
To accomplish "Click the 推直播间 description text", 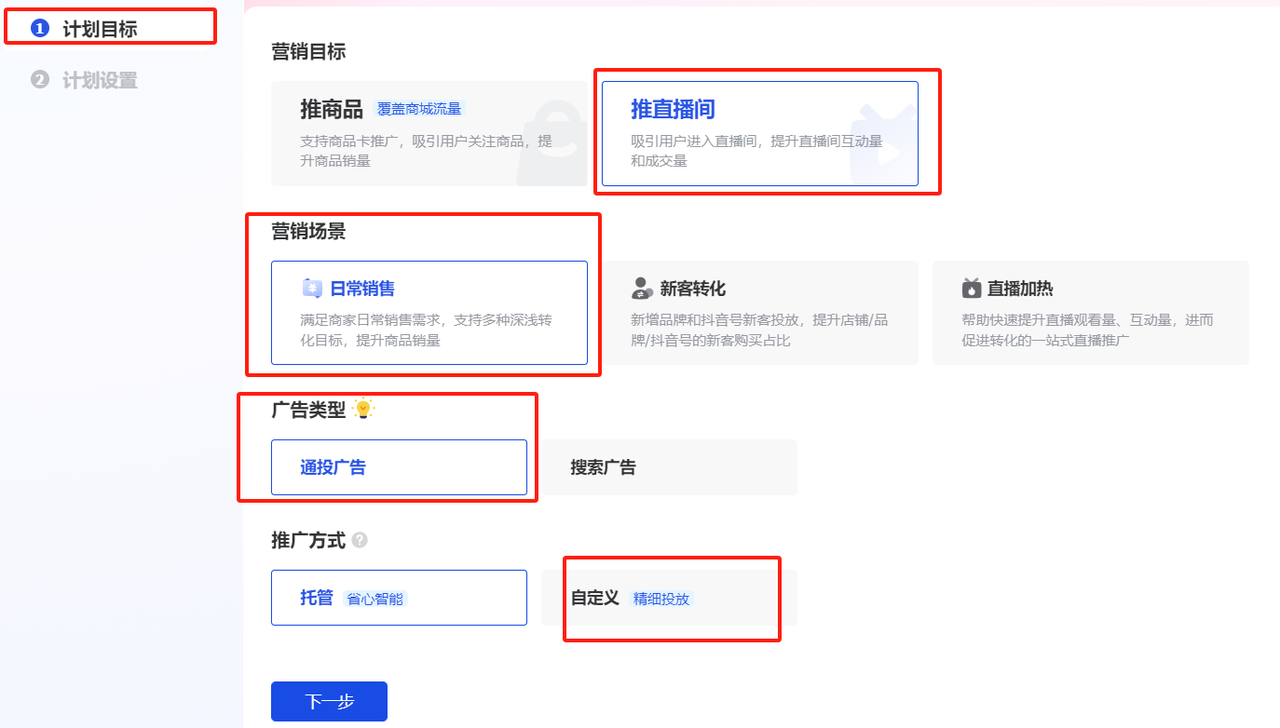I will click(x=757, y=151).
